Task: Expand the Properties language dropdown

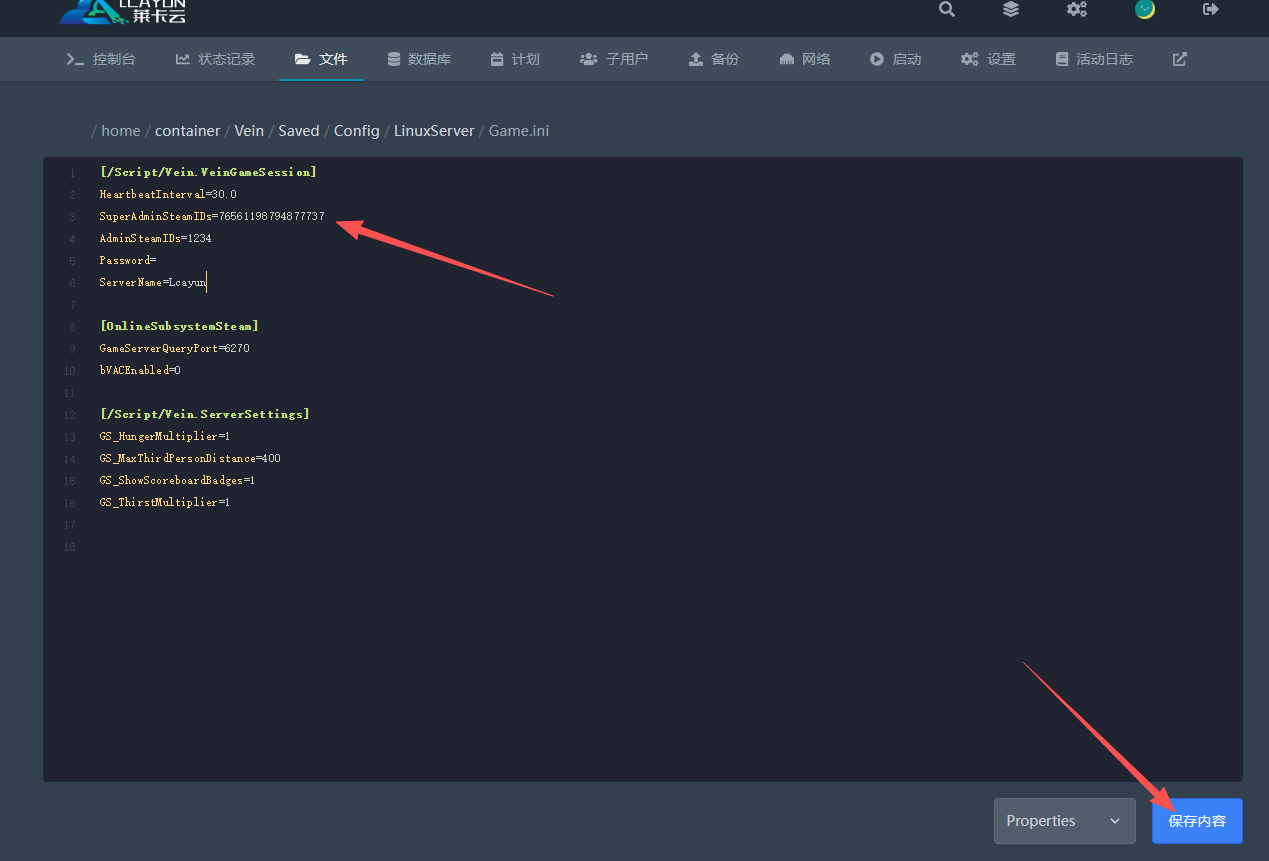Action: (1064, 821)
